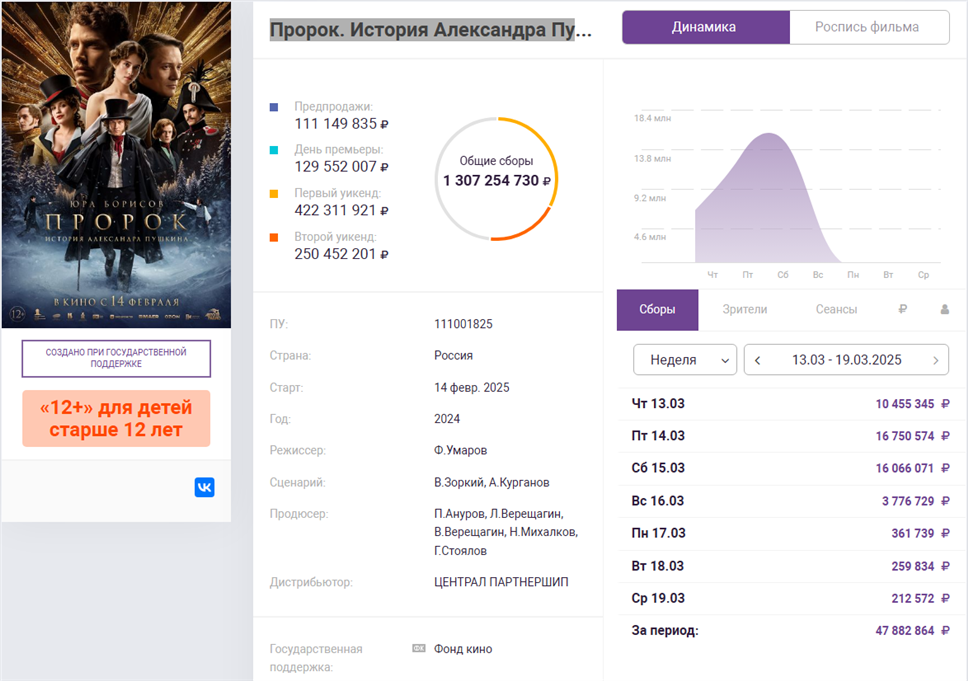
Task: Select the date range 13.03 - 19.03.2025
Action: click(846, 360)
